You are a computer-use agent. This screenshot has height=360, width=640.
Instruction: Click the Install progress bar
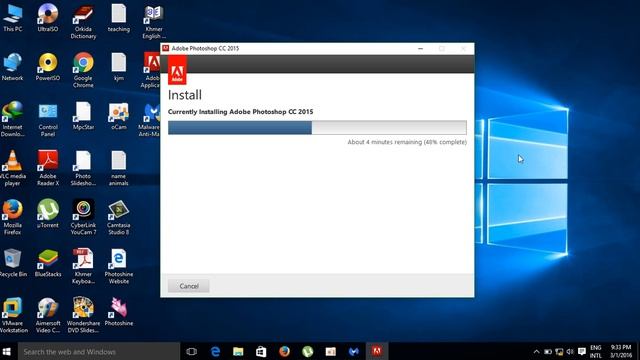(x=317, y=127)
